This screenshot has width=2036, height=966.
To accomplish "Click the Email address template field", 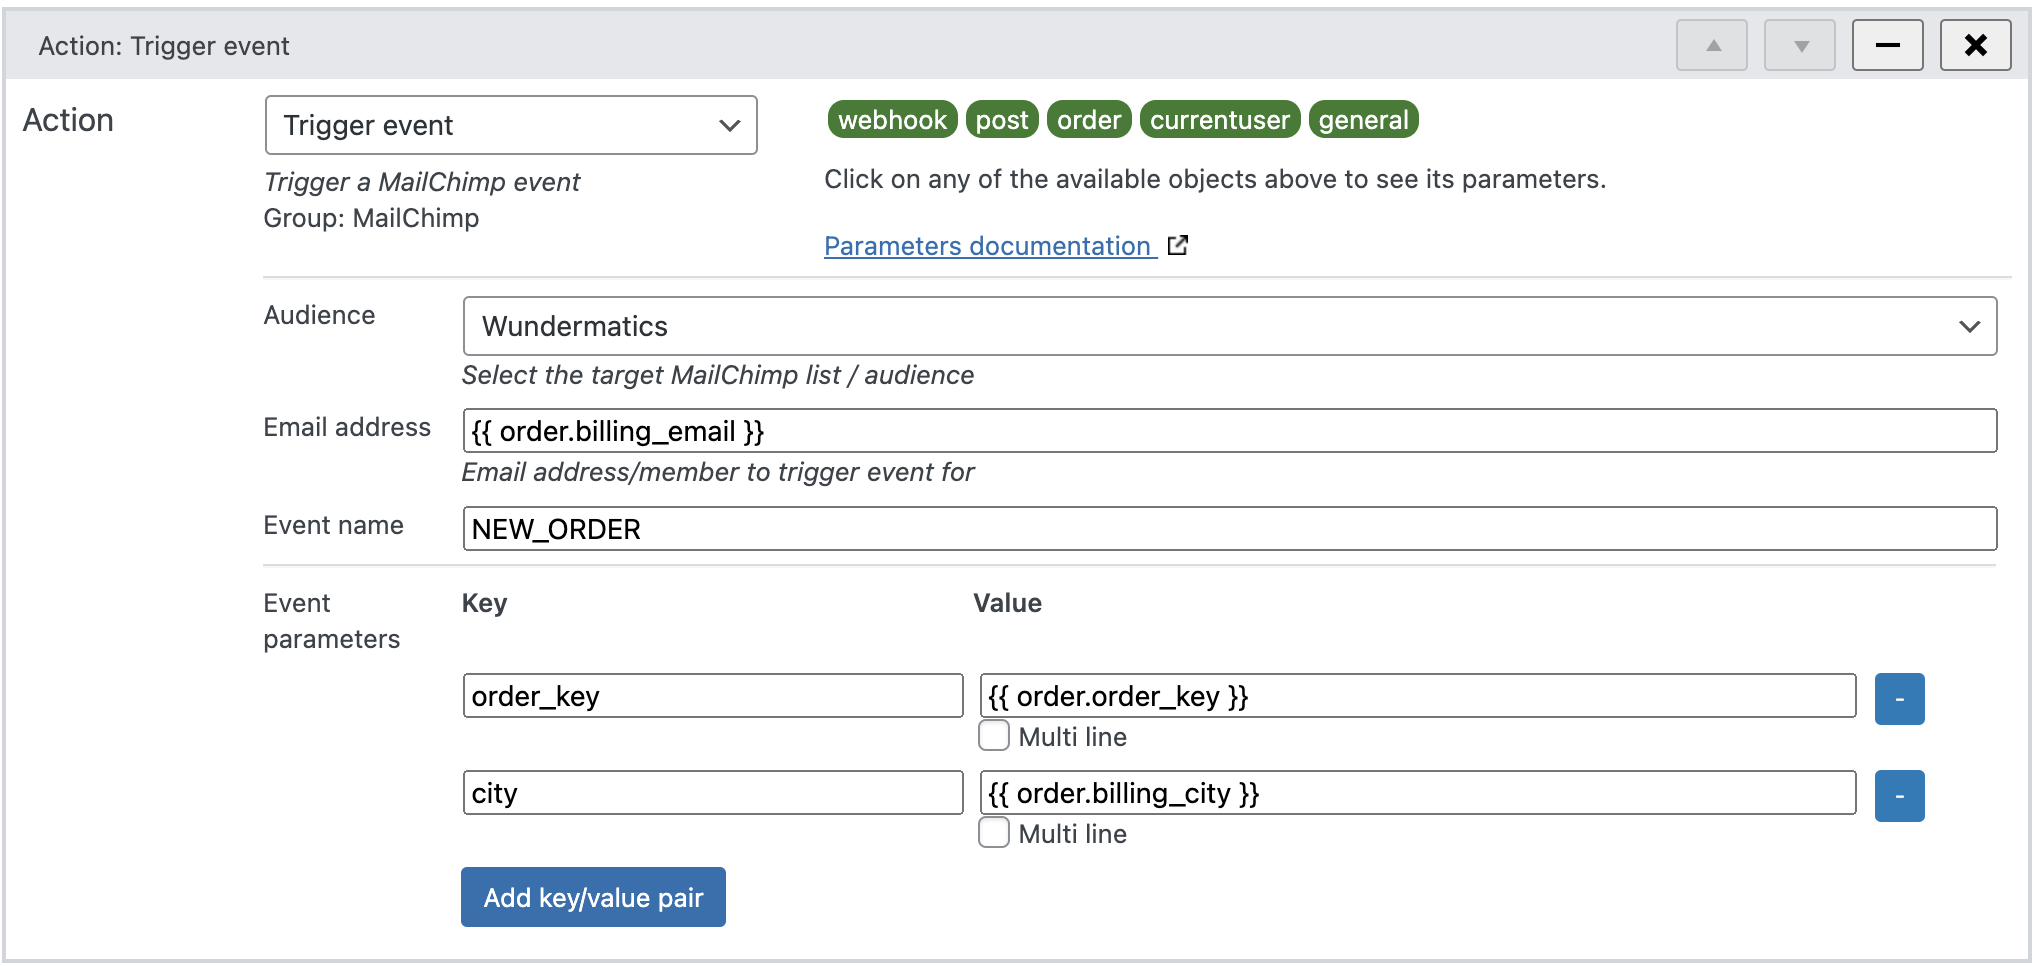I will coord(1229,431).
